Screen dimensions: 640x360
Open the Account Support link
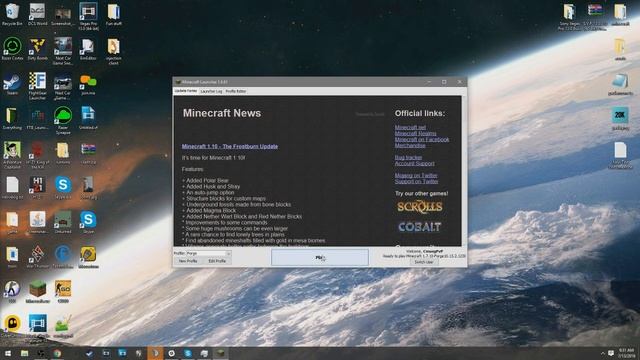[414, 164]
